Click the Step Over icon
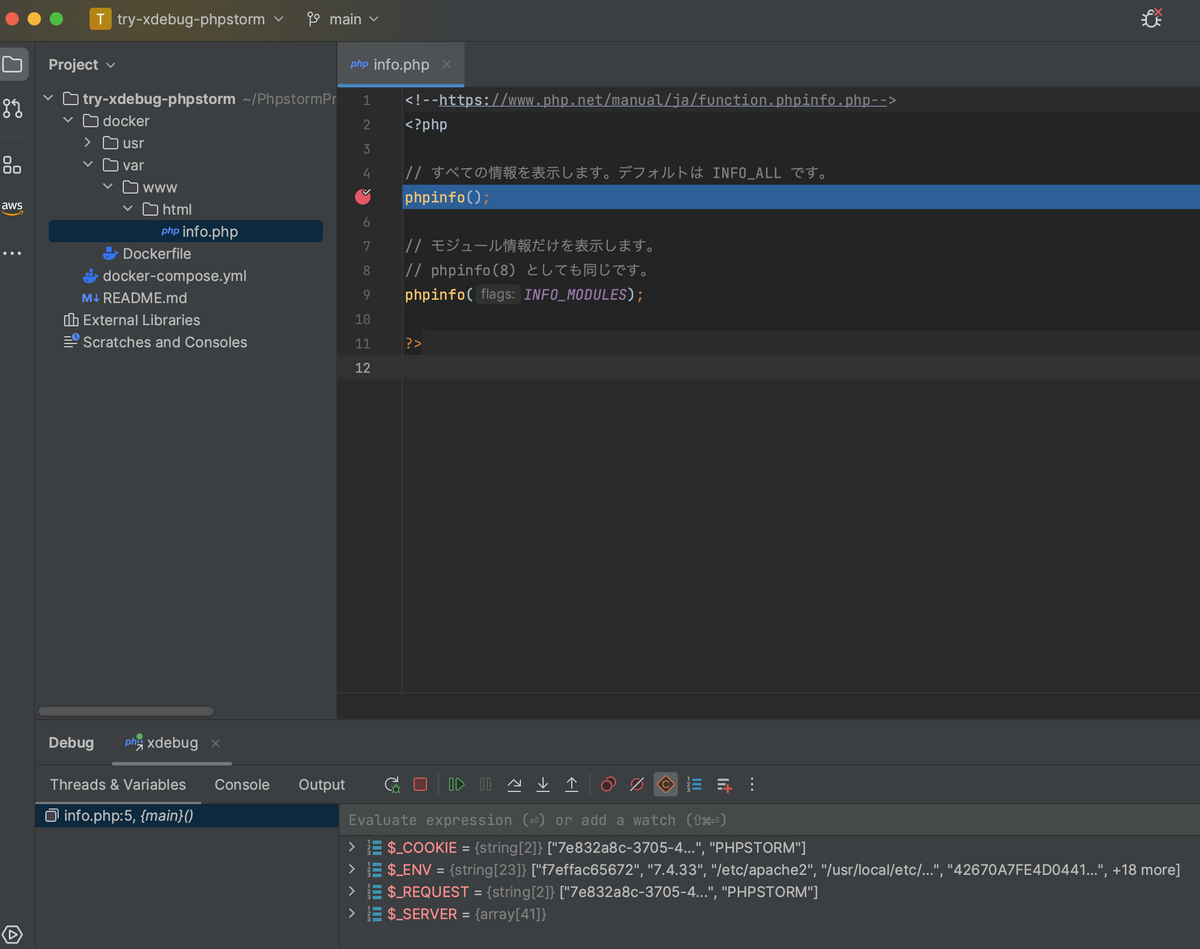Screen dimensions: 1200x949 pos(514,785)
